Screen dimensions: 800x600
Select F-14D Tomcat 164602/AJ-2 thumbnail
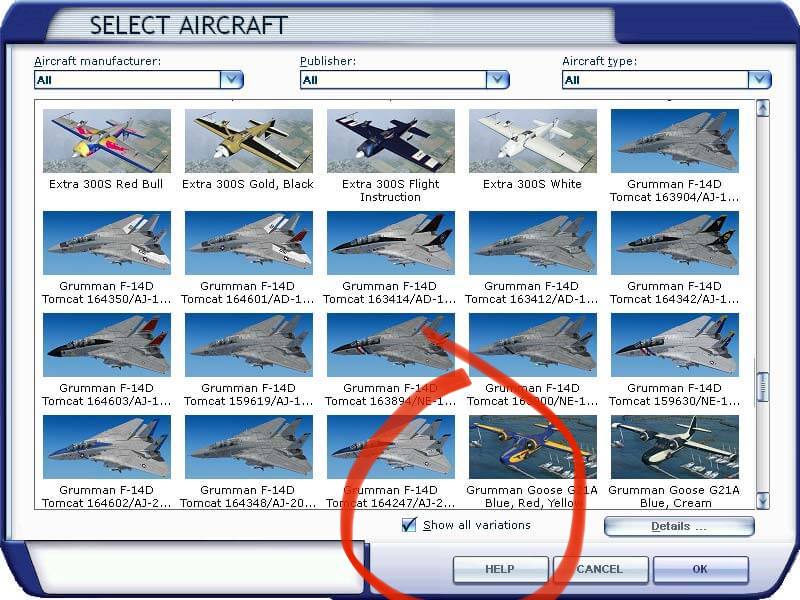pos(107,447)
